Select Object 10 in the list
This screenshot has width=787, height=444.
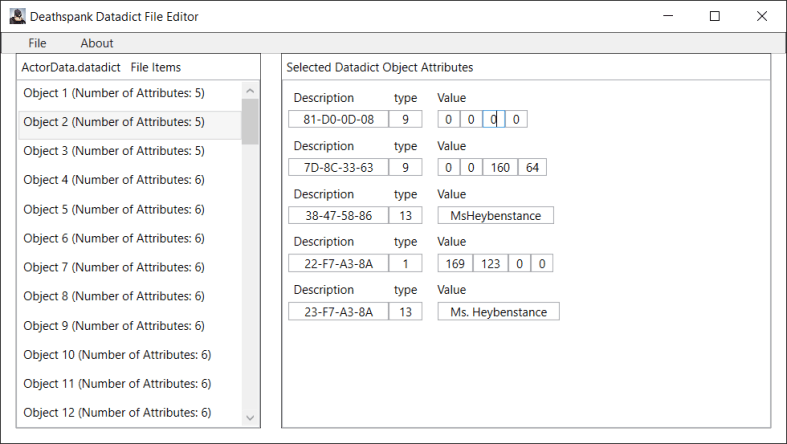[x=117, y=355]
